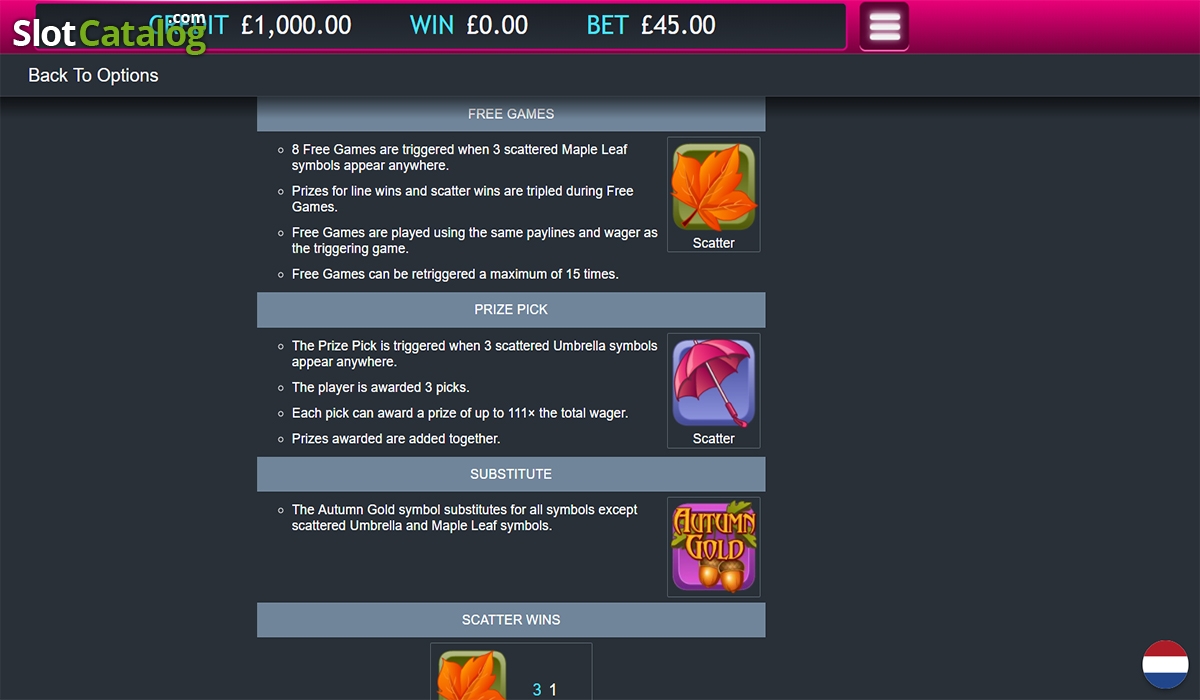Click the Maple Leaf scatter icon

(713, 187)
